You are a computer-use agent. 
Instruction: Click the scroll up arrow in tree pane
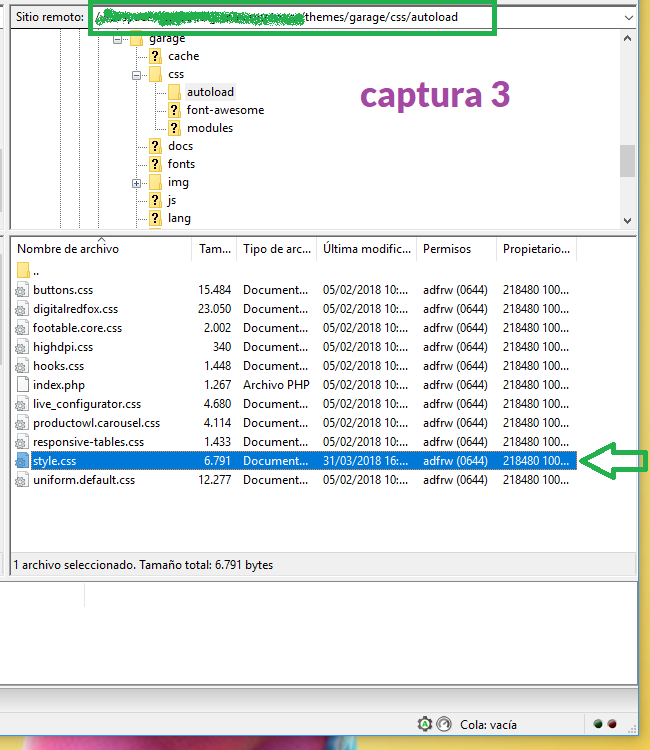point(628,38)
